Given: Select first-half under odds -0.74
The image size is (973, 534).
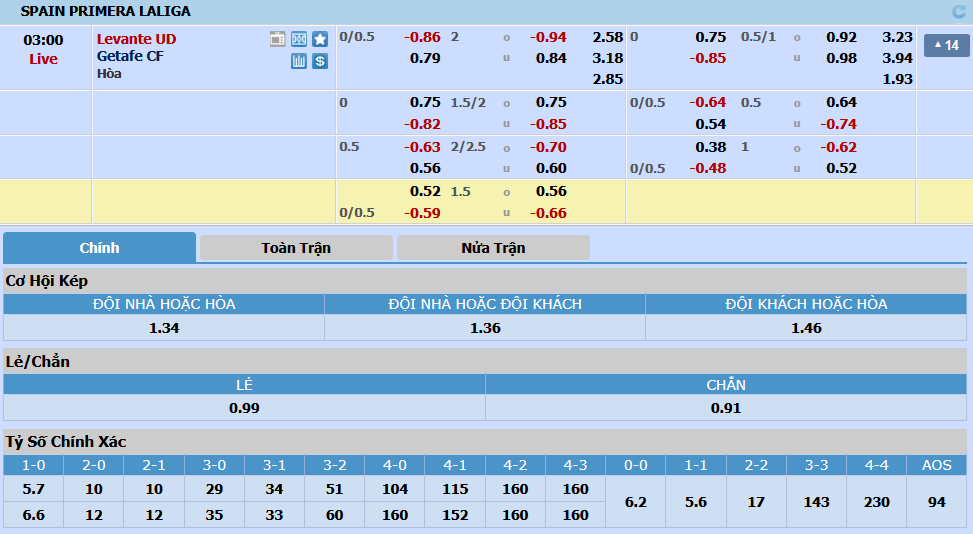Looking at the screenshot, I should click(838, 124).
